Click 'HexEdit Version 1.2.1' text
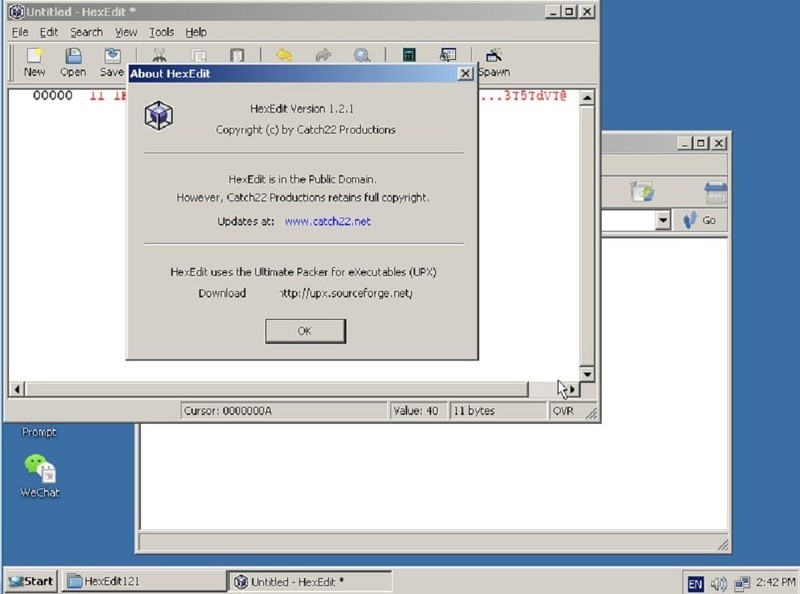This screenshot has width=800, height=594. (302, 109)
